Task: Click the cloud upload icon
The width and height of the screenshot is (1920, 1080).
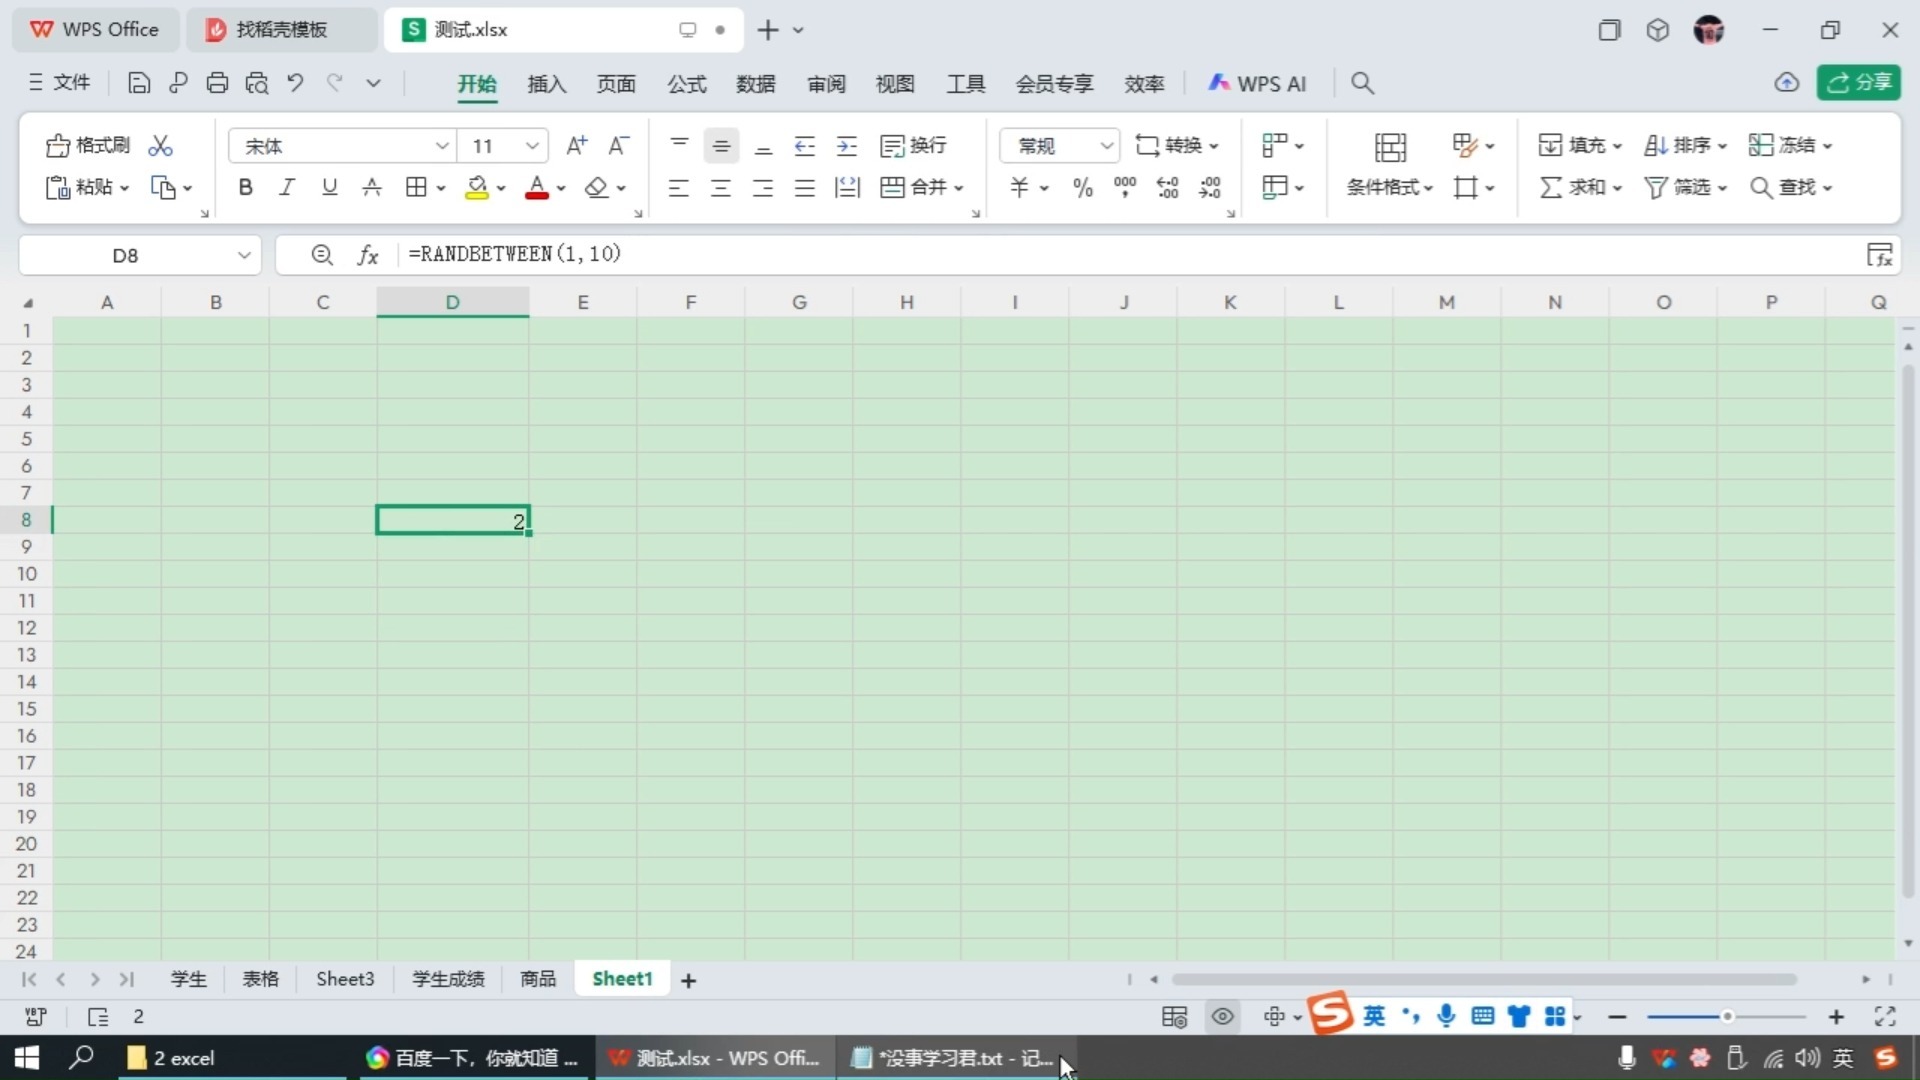Action: point(1787,83)
